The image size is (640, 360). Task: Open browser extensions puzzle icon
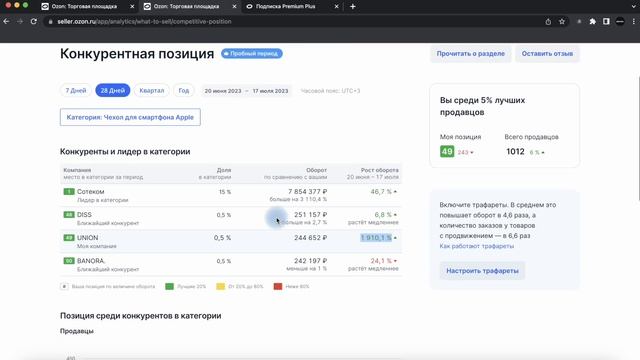click(593, 22)
